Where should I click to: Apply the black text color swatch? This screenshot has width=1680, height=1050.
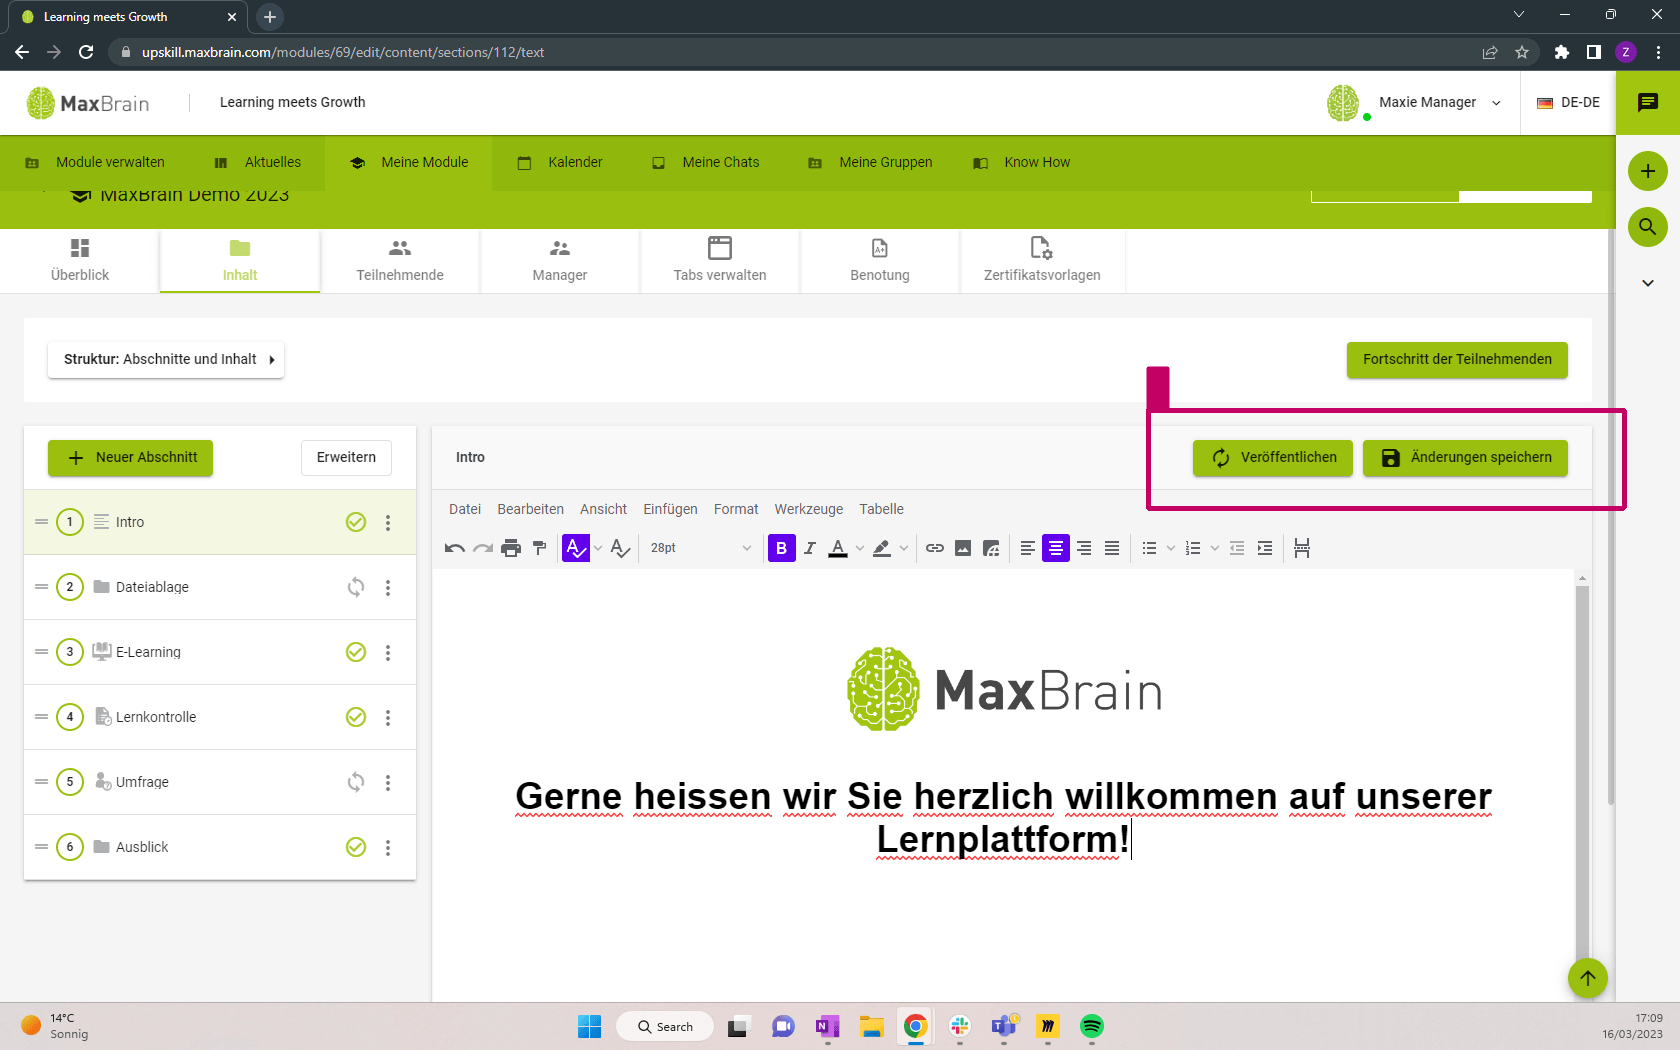point(838,548)
